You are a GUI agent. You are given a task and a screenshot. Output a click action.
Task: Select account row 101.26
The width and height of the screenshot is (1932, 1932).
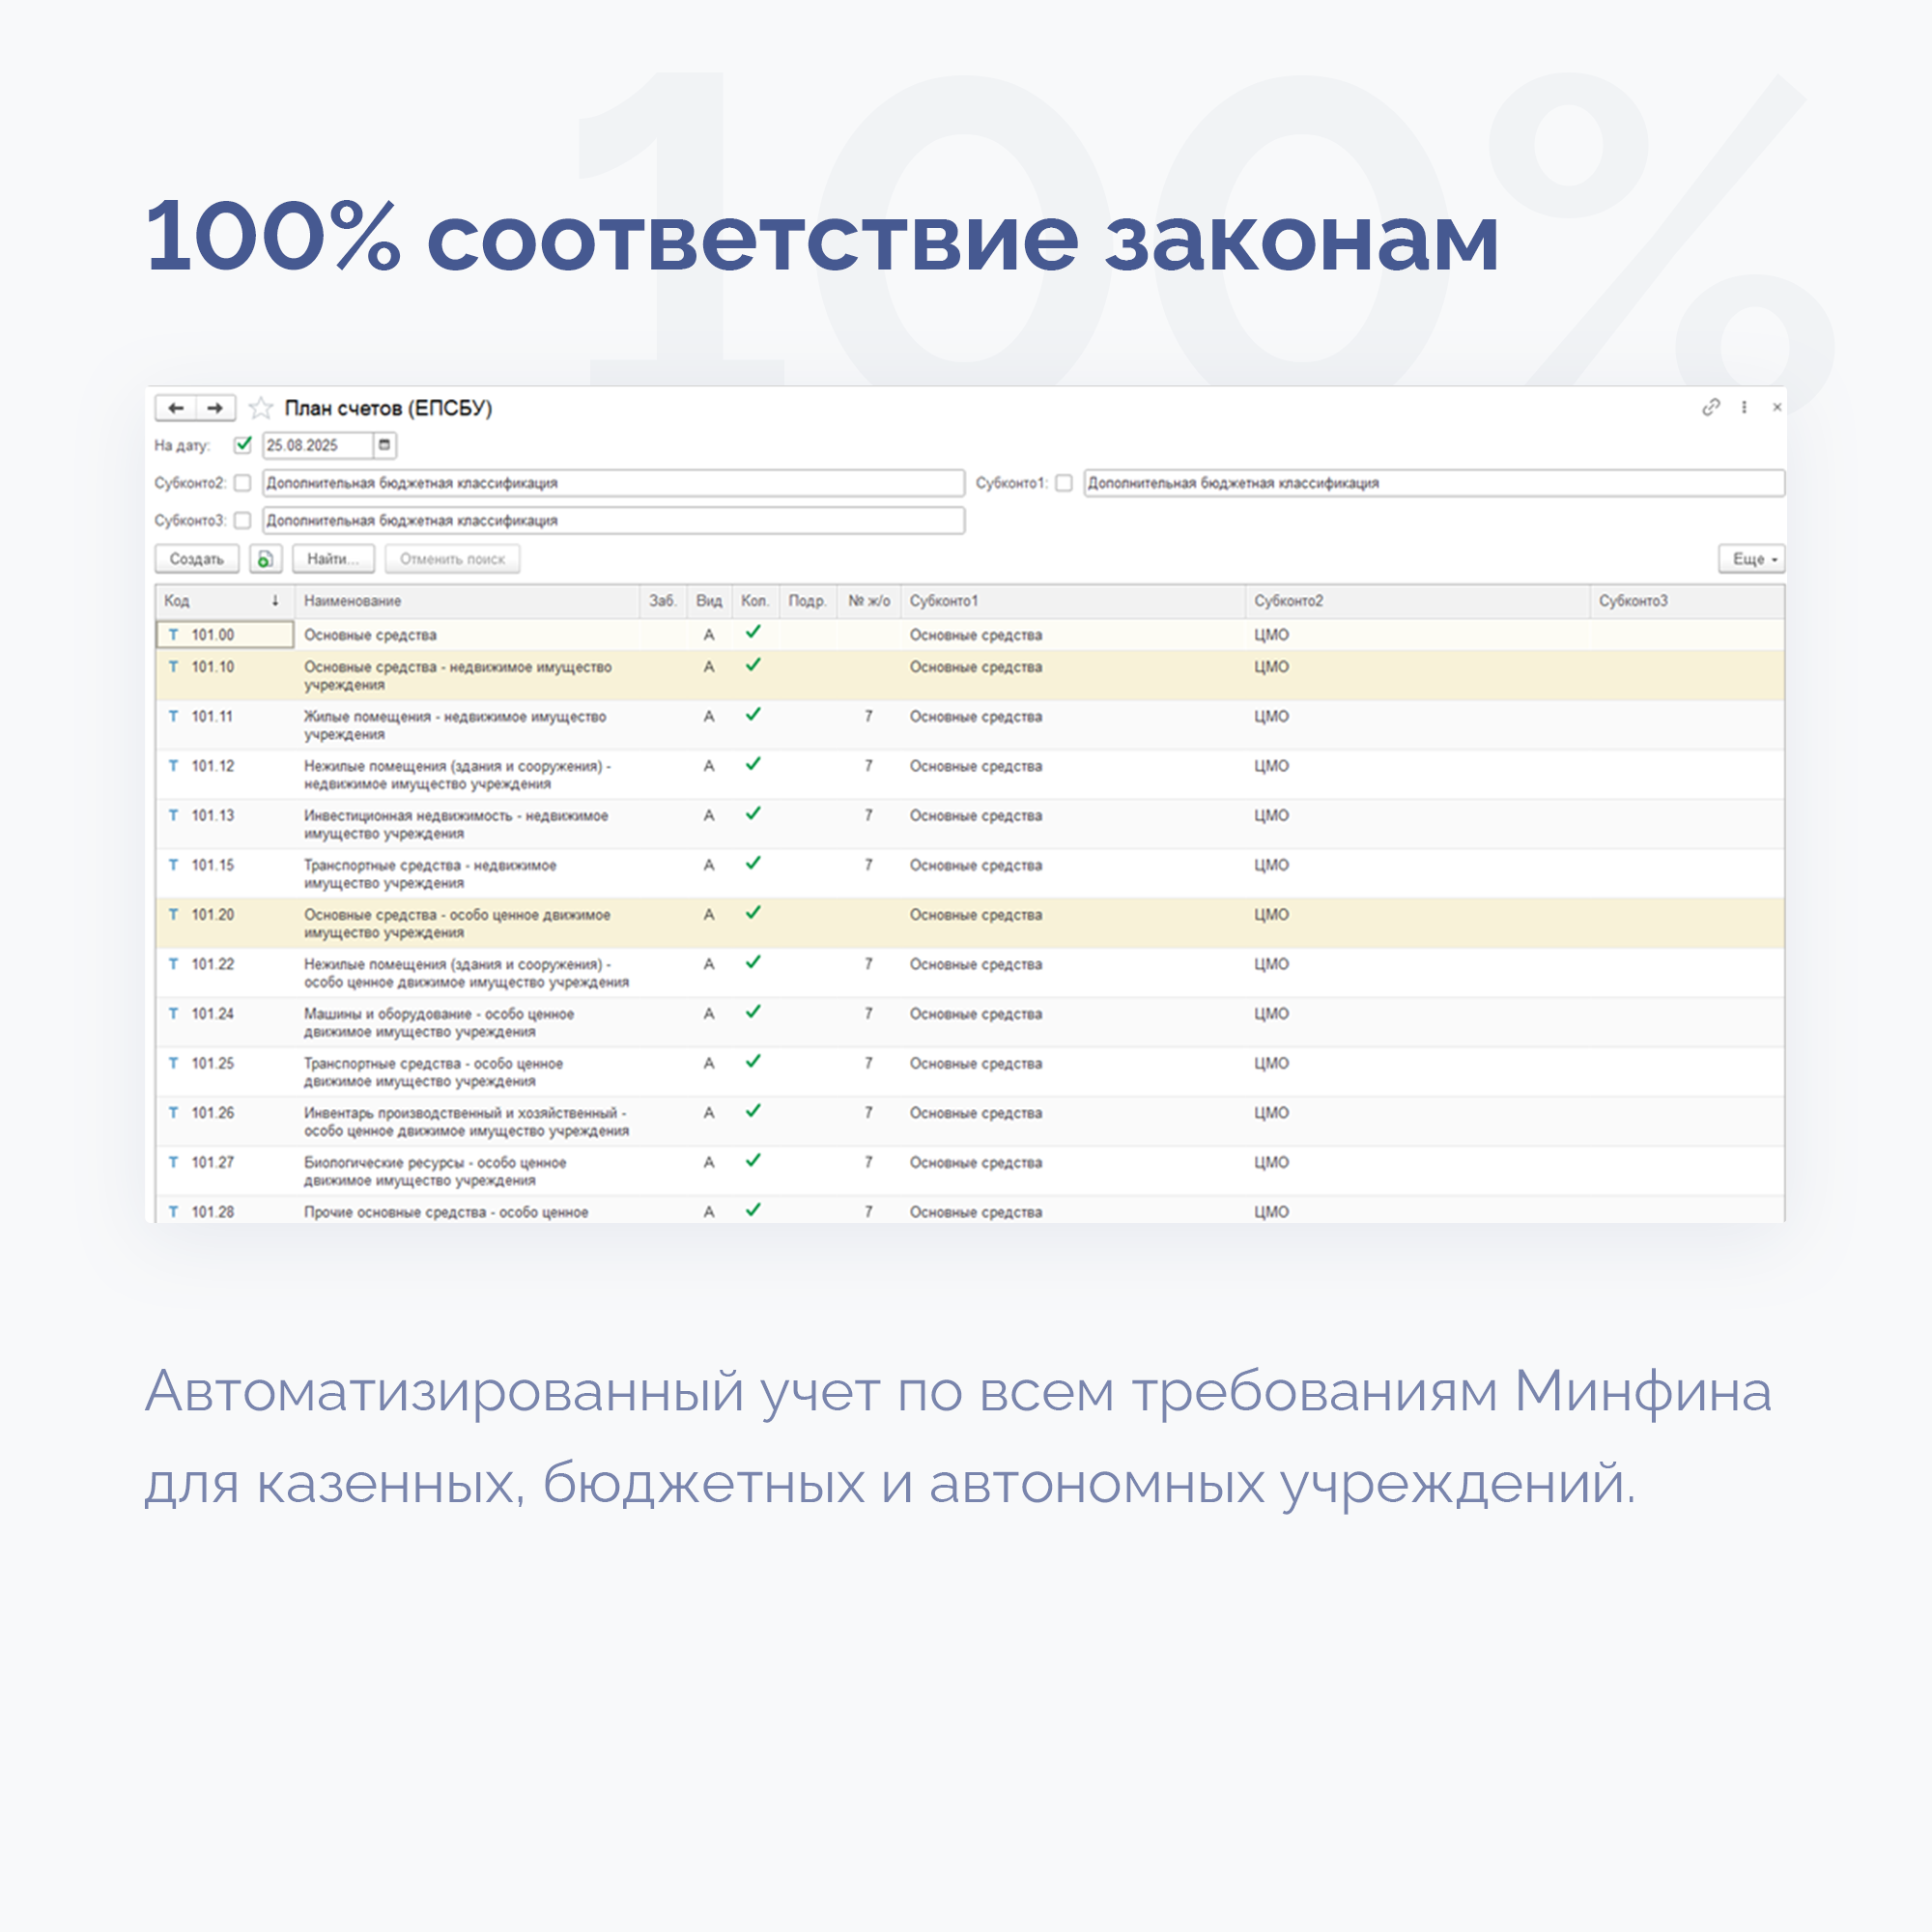(970, 1121)
